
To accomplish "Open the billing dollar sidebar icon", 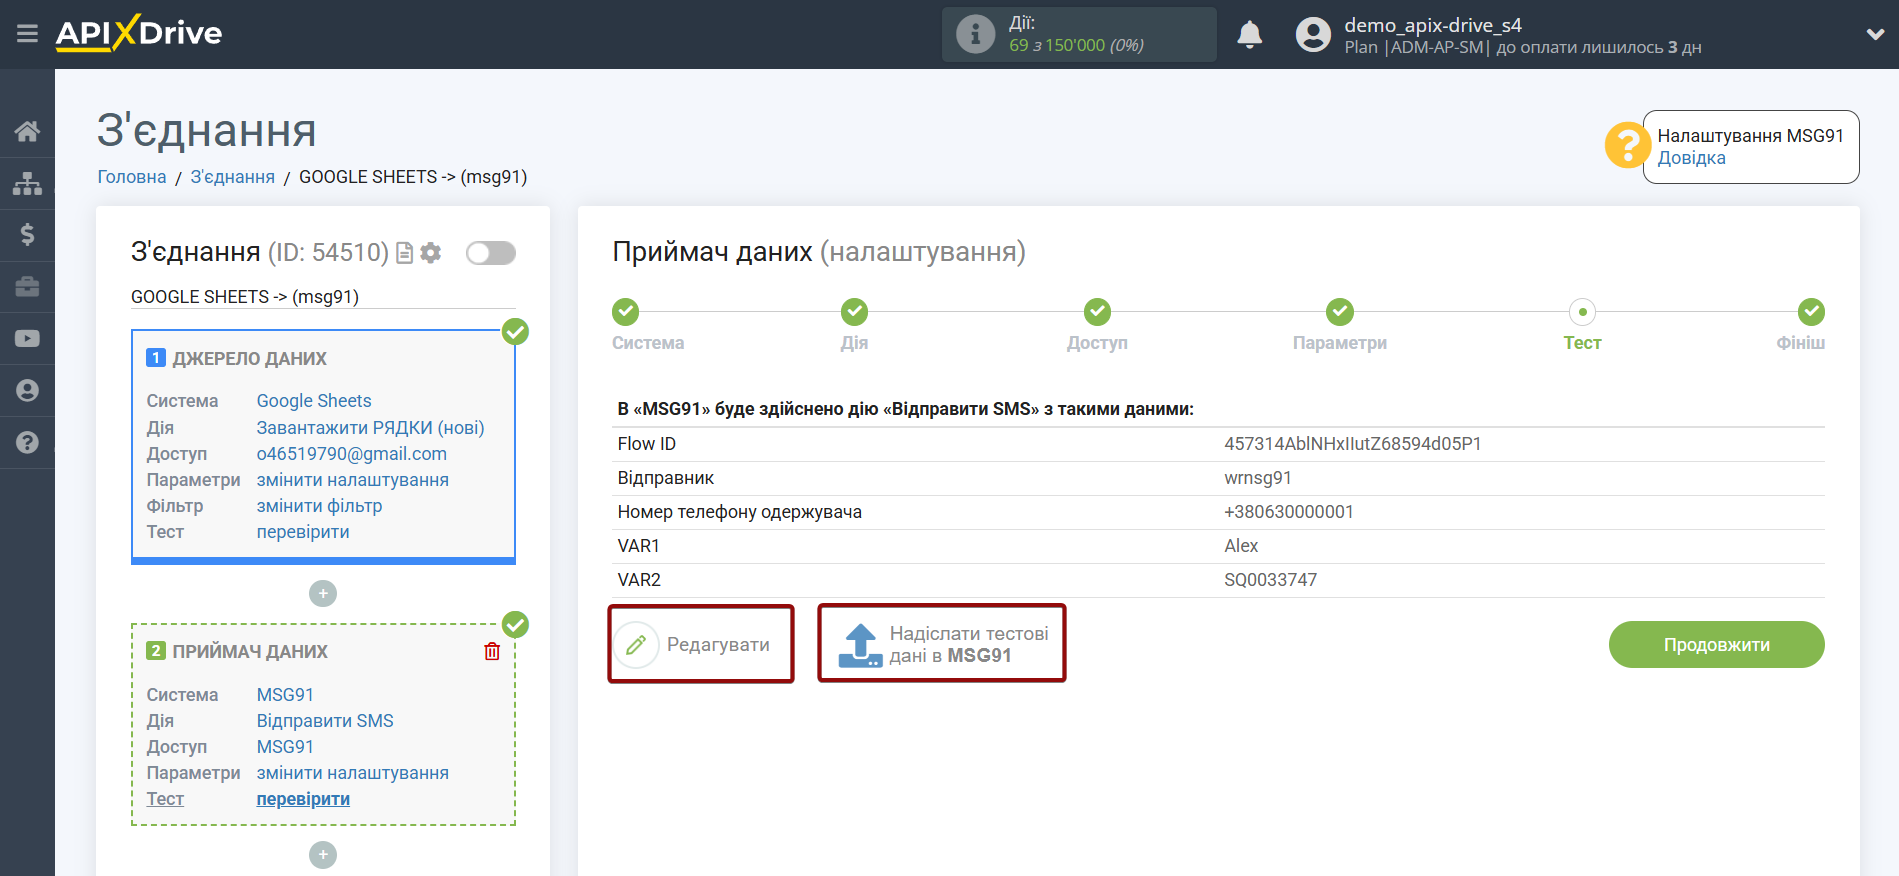I will [x=27, y=235].
